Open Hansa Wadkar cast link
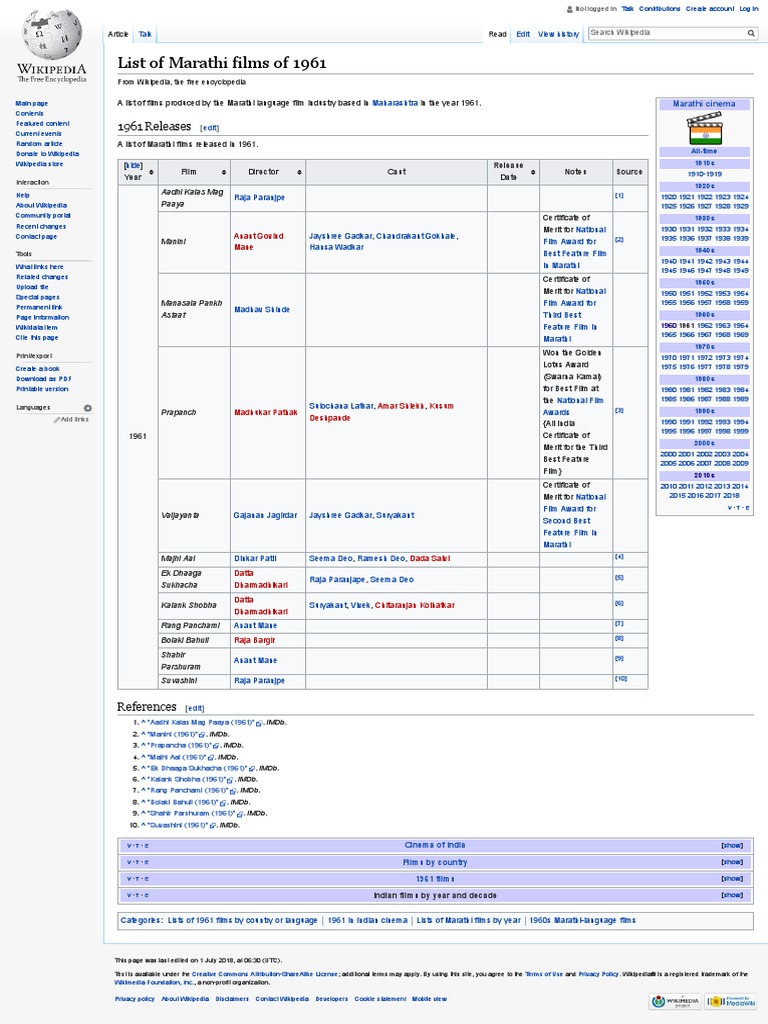Image resolution: width=768 pixels, height=1024 pixels. 336,248
